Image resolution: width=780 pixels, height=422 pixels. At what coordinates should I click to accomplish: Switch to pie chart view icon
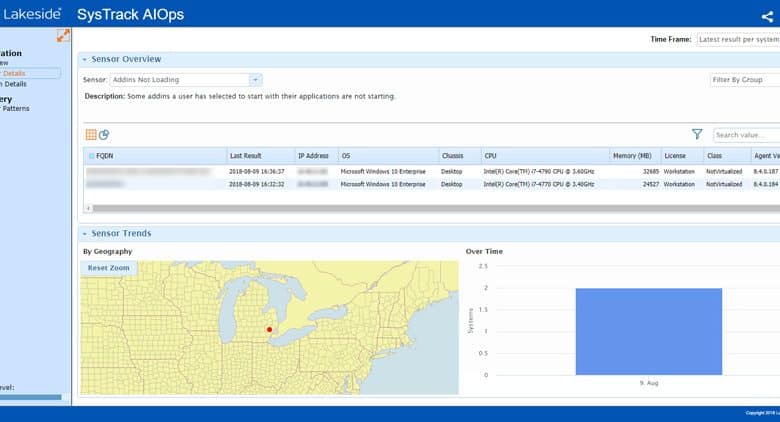[104, 134]
